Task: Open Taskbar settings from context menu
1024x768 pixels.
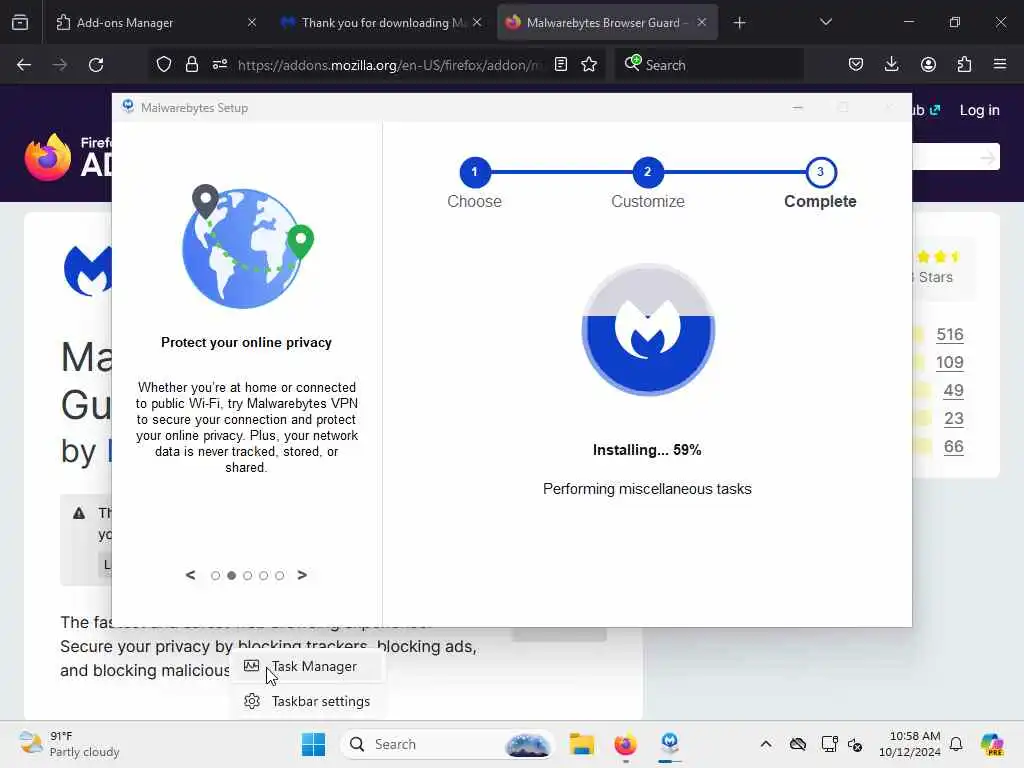Action: (307, 701)
